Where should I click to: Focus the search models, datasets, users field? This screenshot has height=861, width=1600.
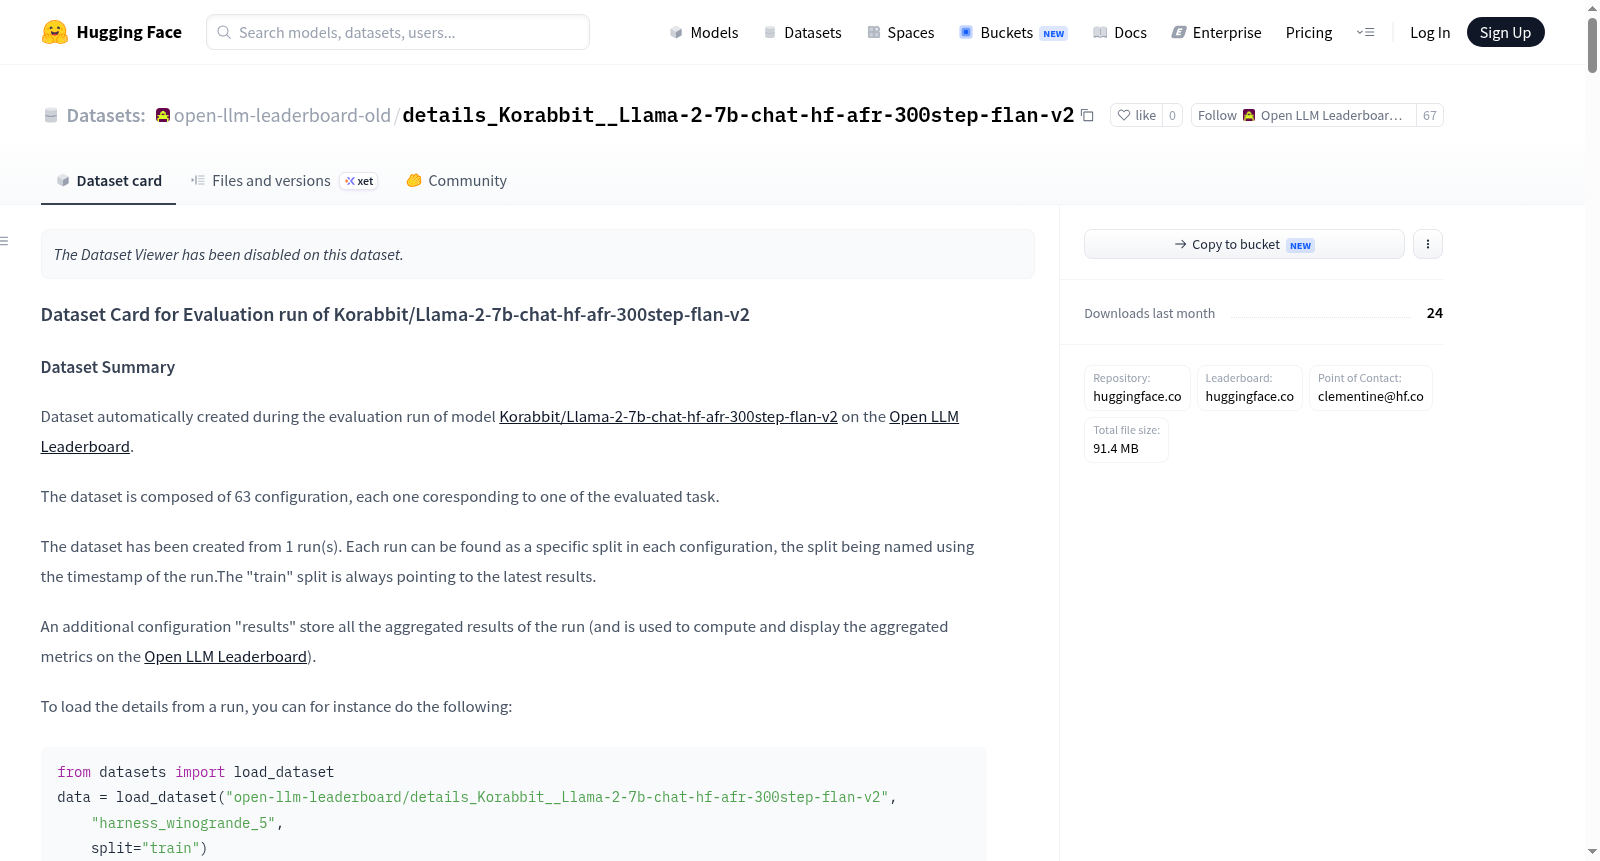(398, 32)
